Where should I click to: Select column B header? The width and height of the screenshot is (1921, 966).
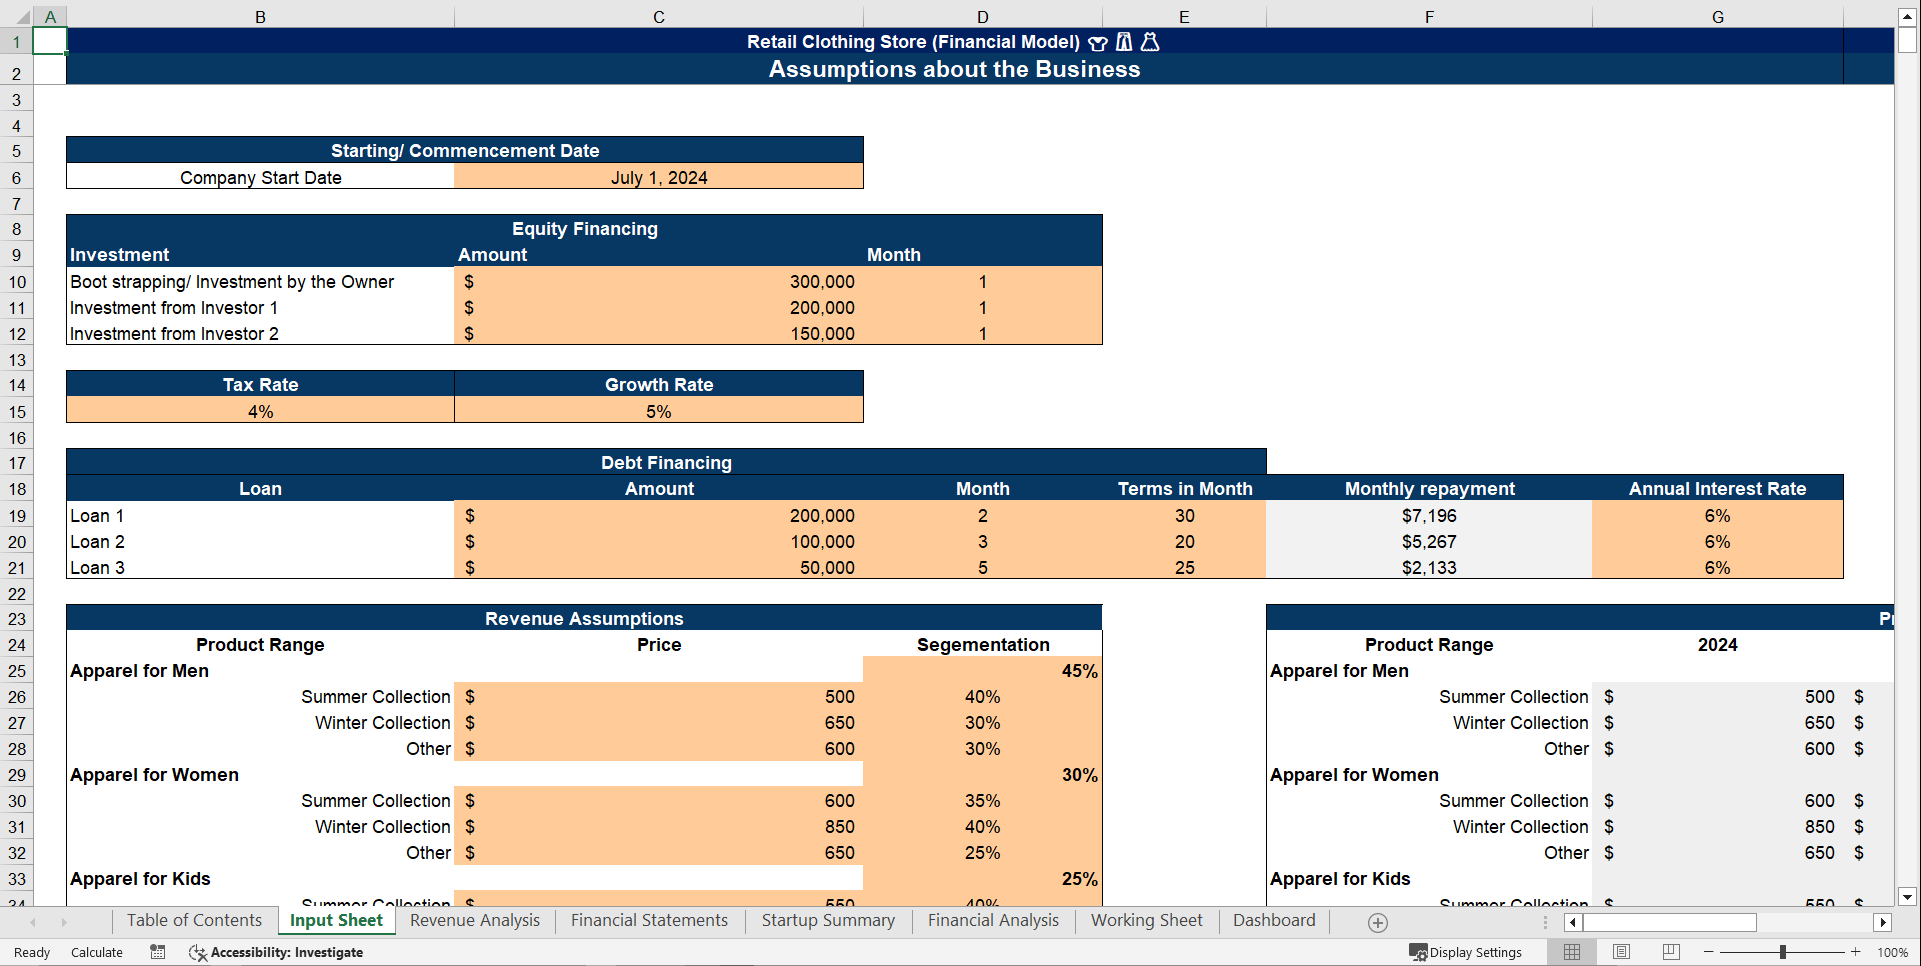point(260,17)
